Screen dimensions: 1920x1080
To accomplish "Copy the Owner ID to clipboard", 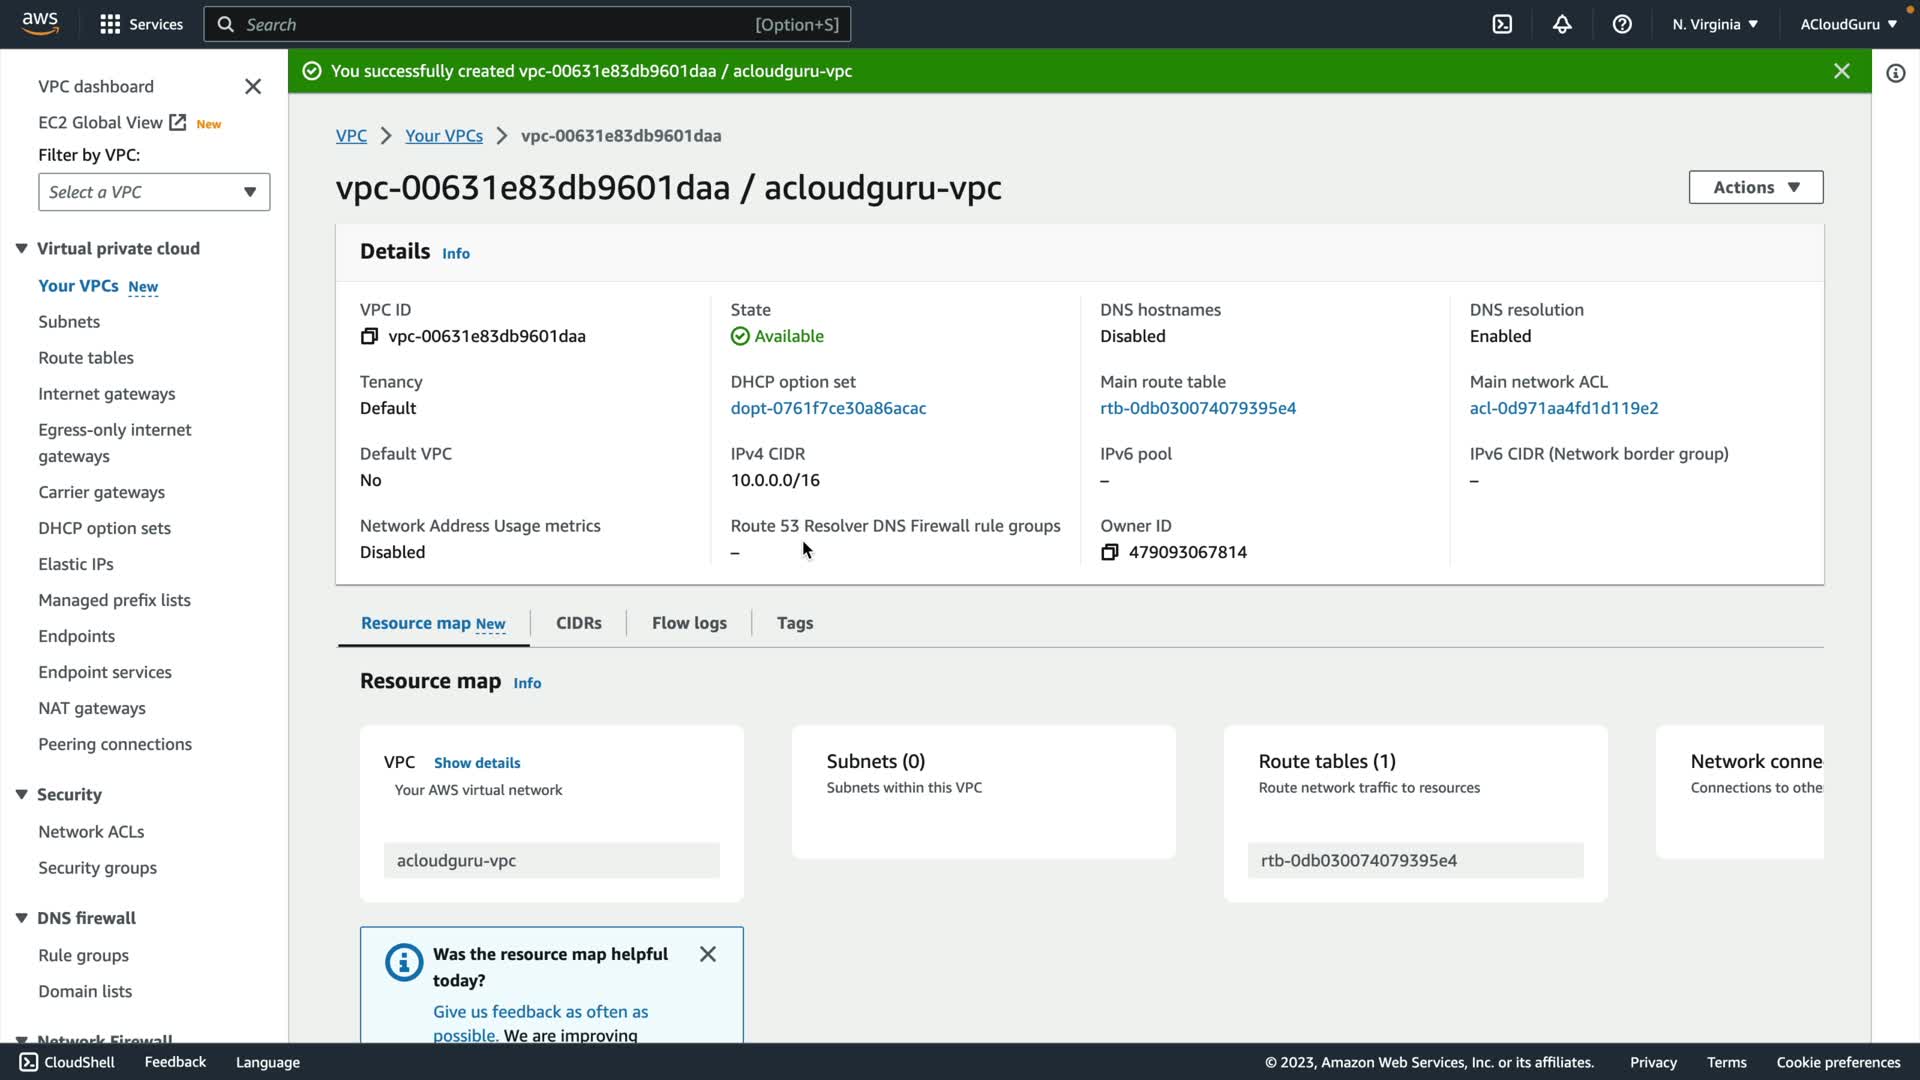I will [1109, 552].
